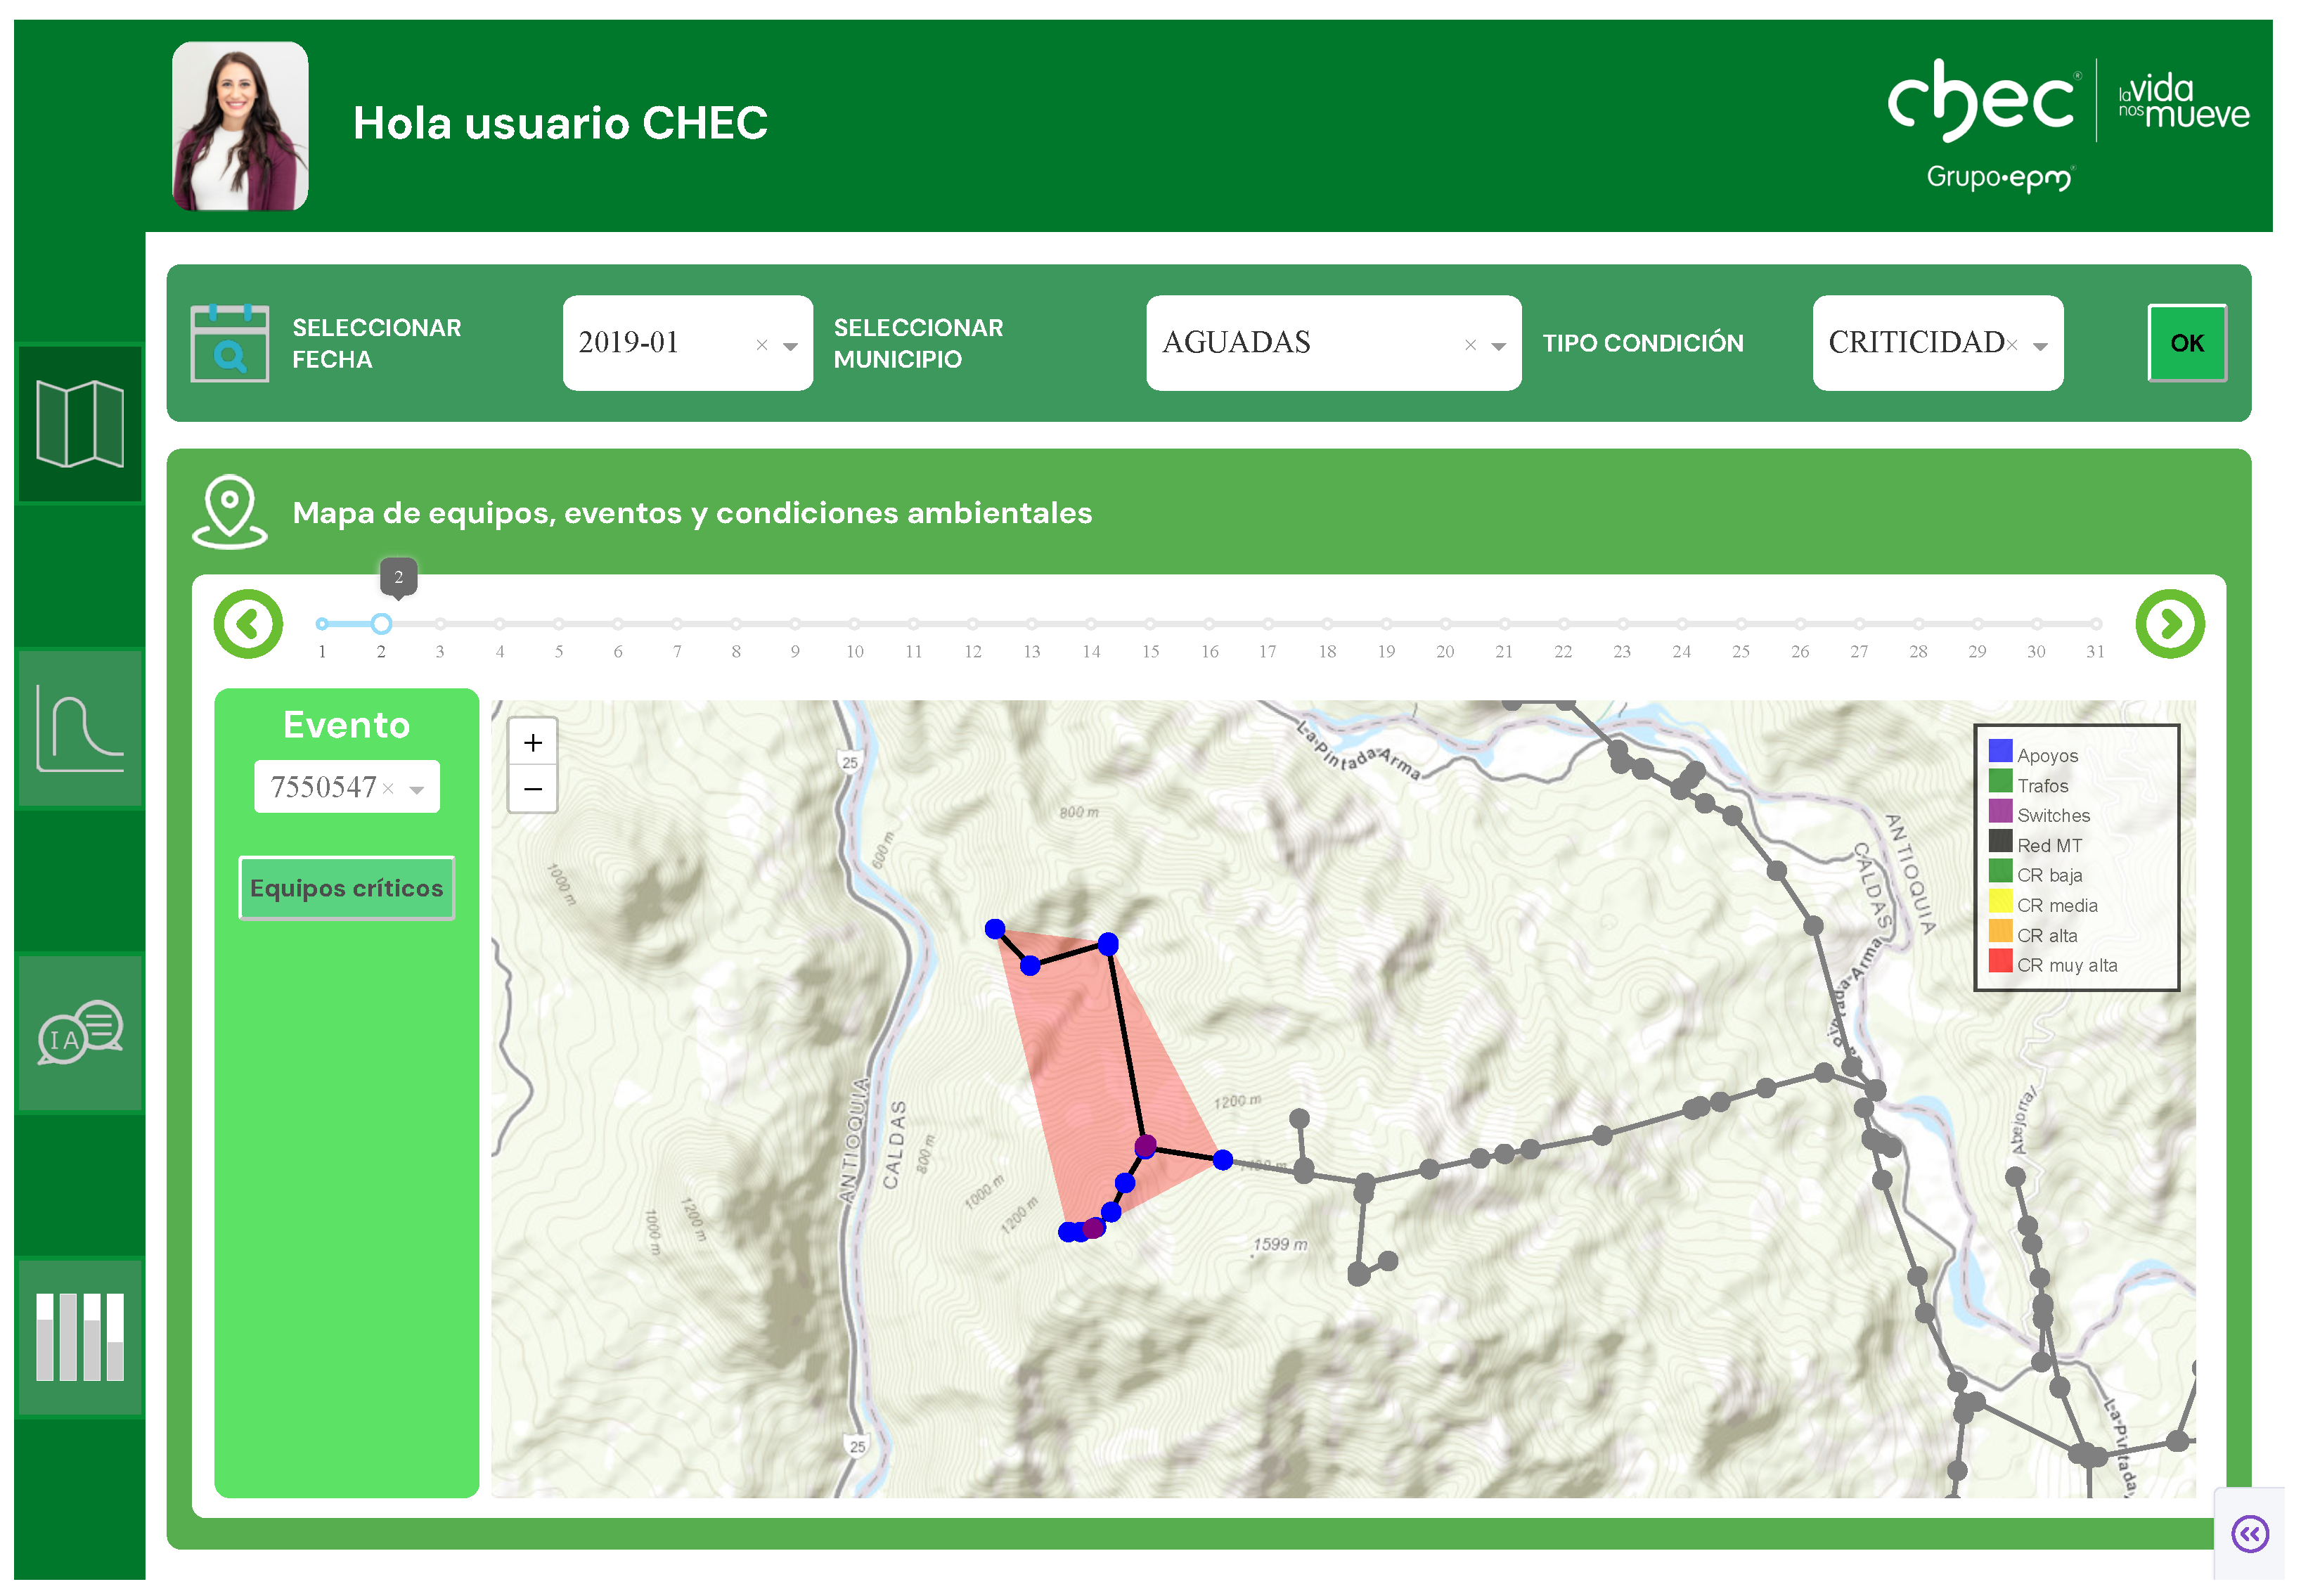
Task: Click the Equipos críticos button
Action: 346,888
